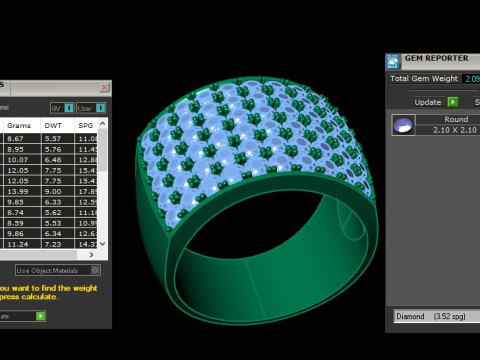Select the 13.99 grams cell
The height and width of the screenshot is (360, 480).
(x=22, y=191)
